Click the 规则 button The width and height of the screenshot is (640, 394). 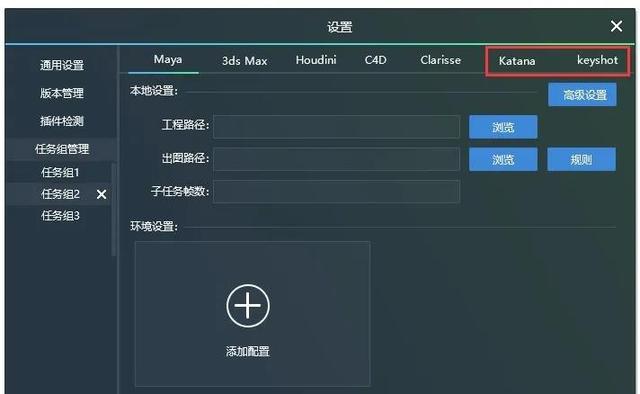click(x=582, y=159)
